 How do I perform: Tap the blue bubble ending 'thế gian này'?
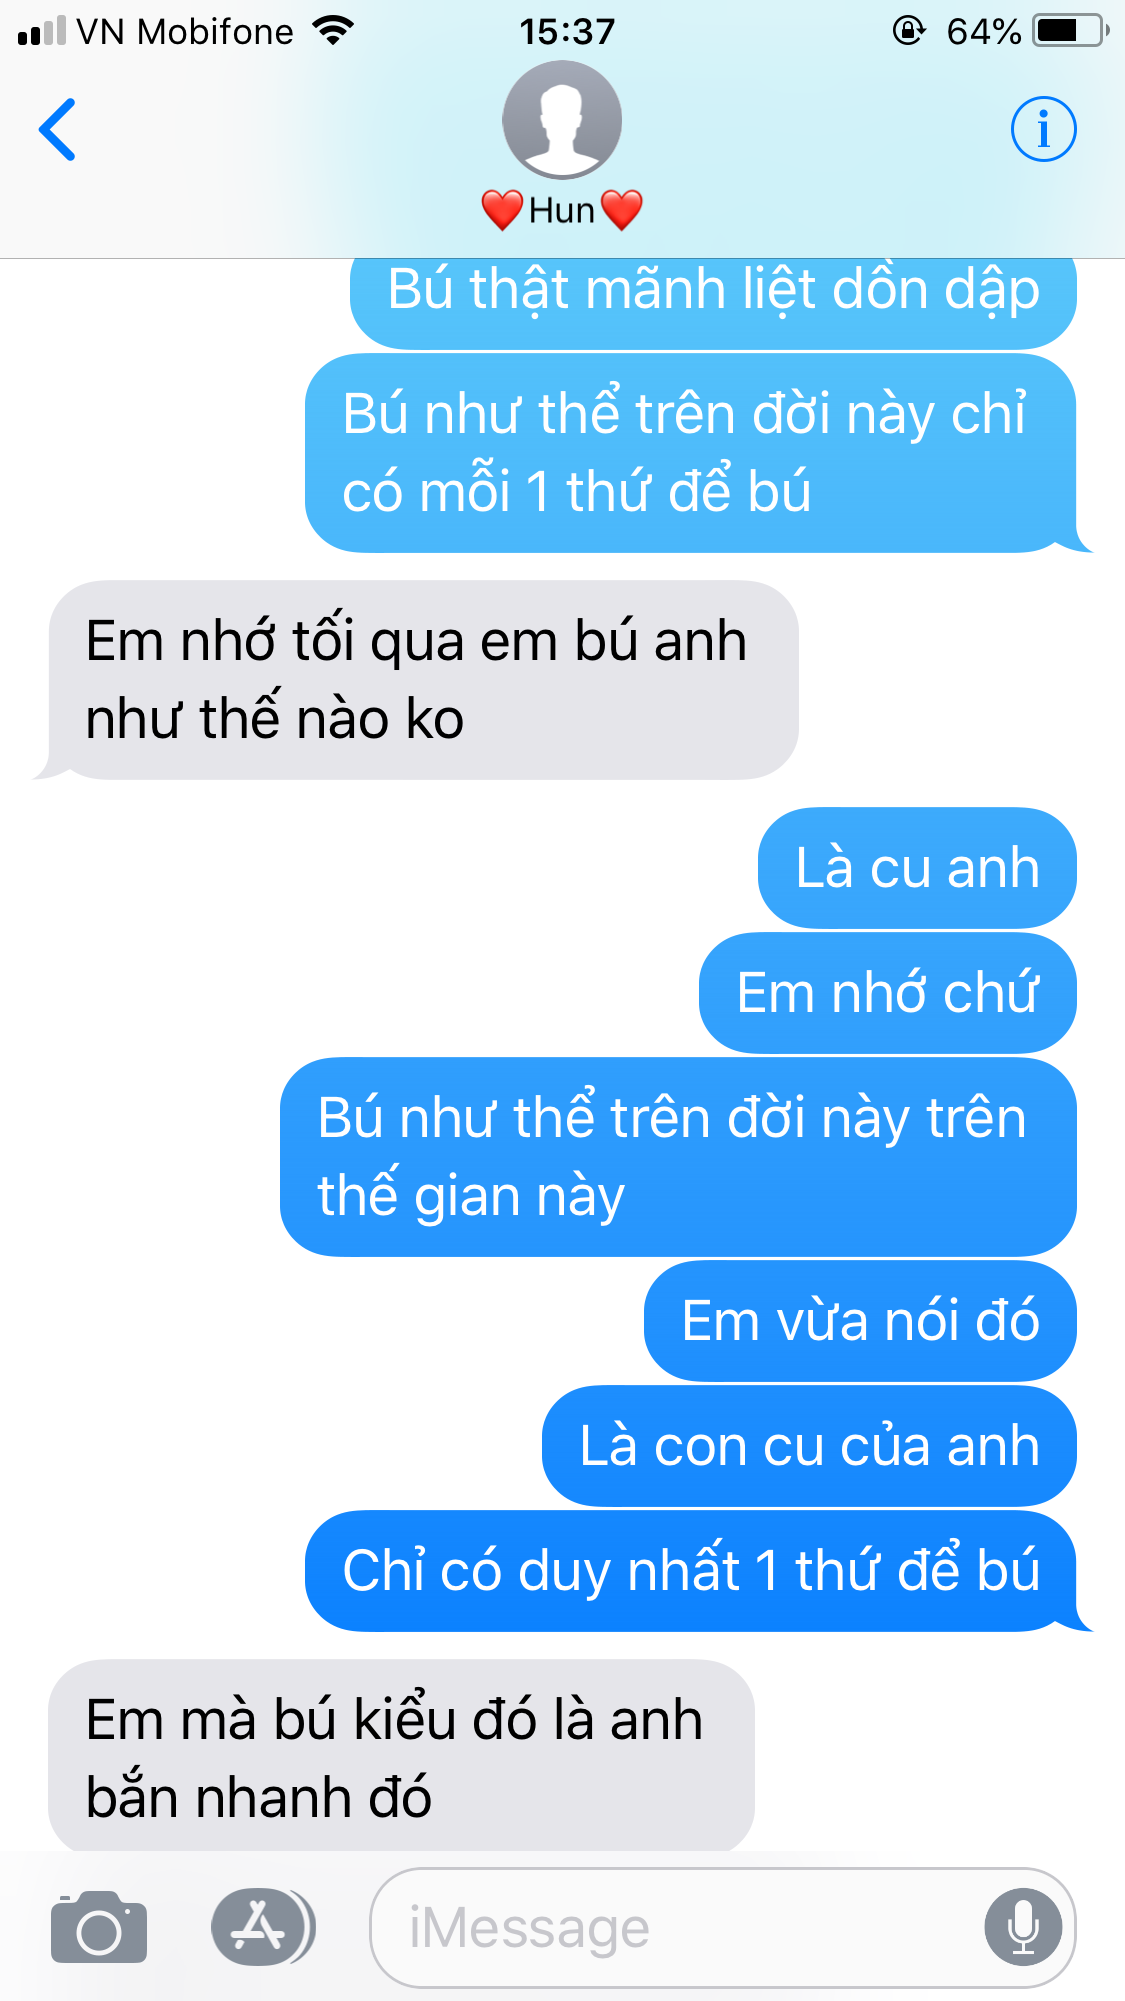(x=678, y=1157)
